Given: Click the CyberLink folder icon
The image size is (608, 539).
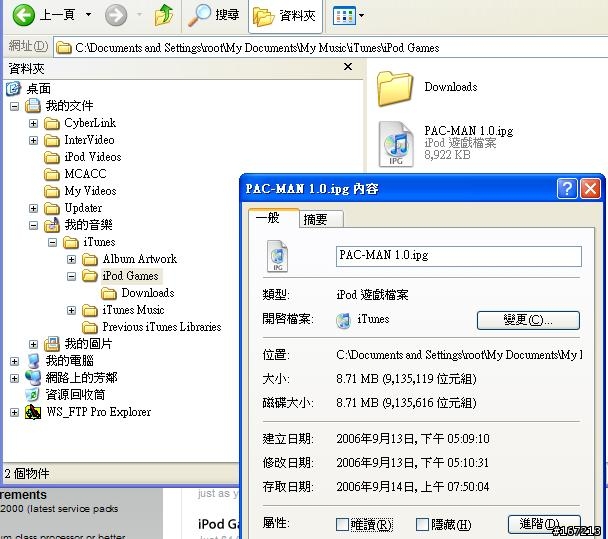Looking at the screenshot, I should coord(52,123).
